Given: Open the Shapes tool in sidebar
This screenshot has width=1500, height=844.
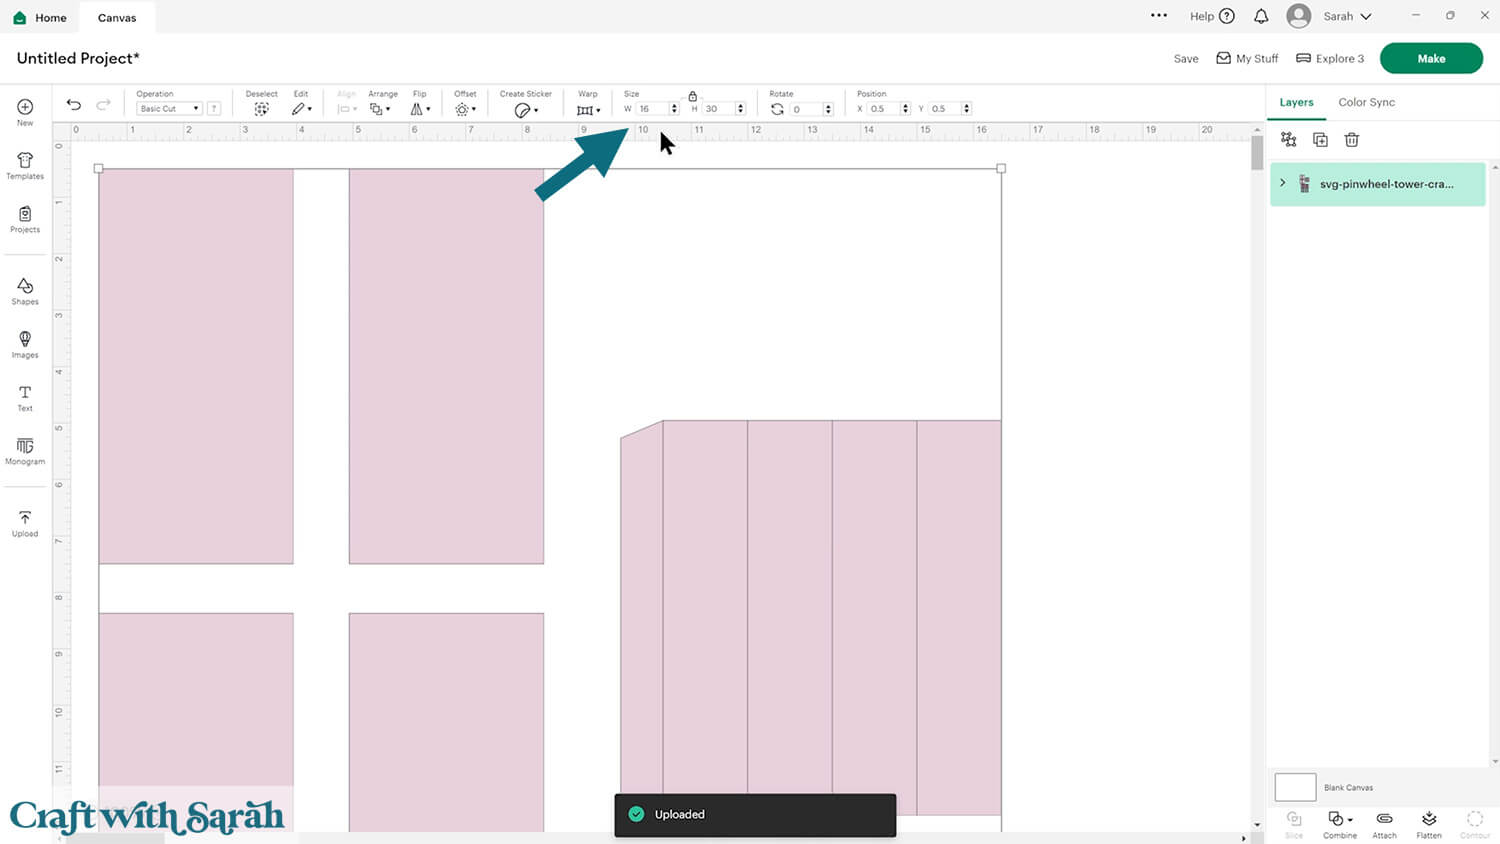Looking at the screenshot, I should click(25, 291).
